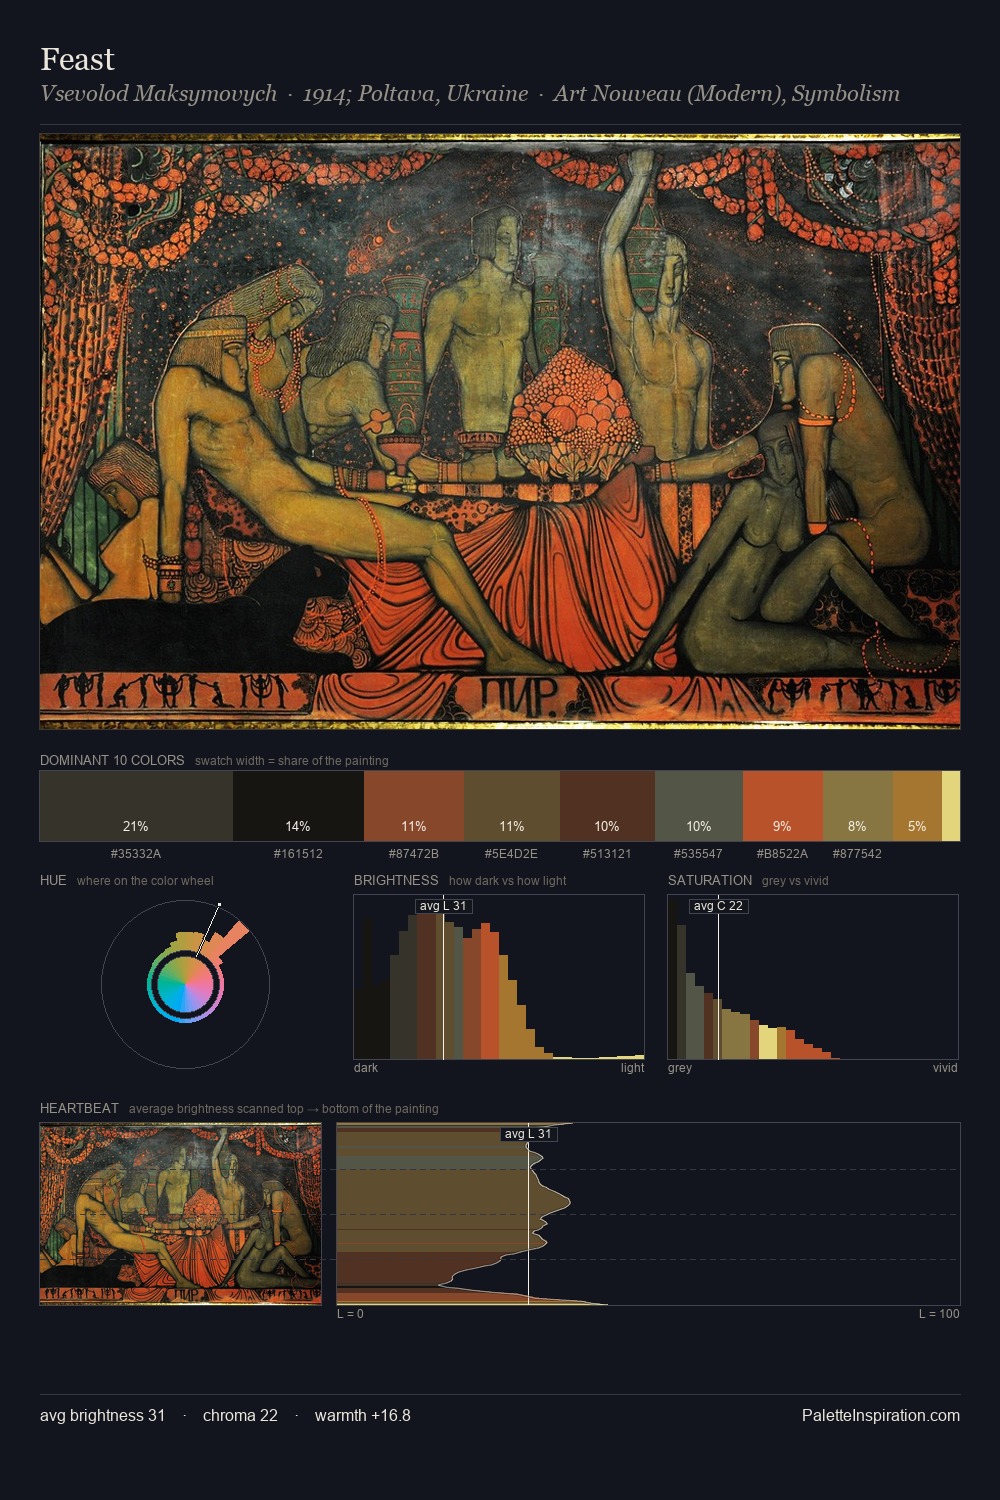Select the near-black #161512 swatch at 14%
The width and height of the screenshot is (1000, 1500).
coord(298,806)
